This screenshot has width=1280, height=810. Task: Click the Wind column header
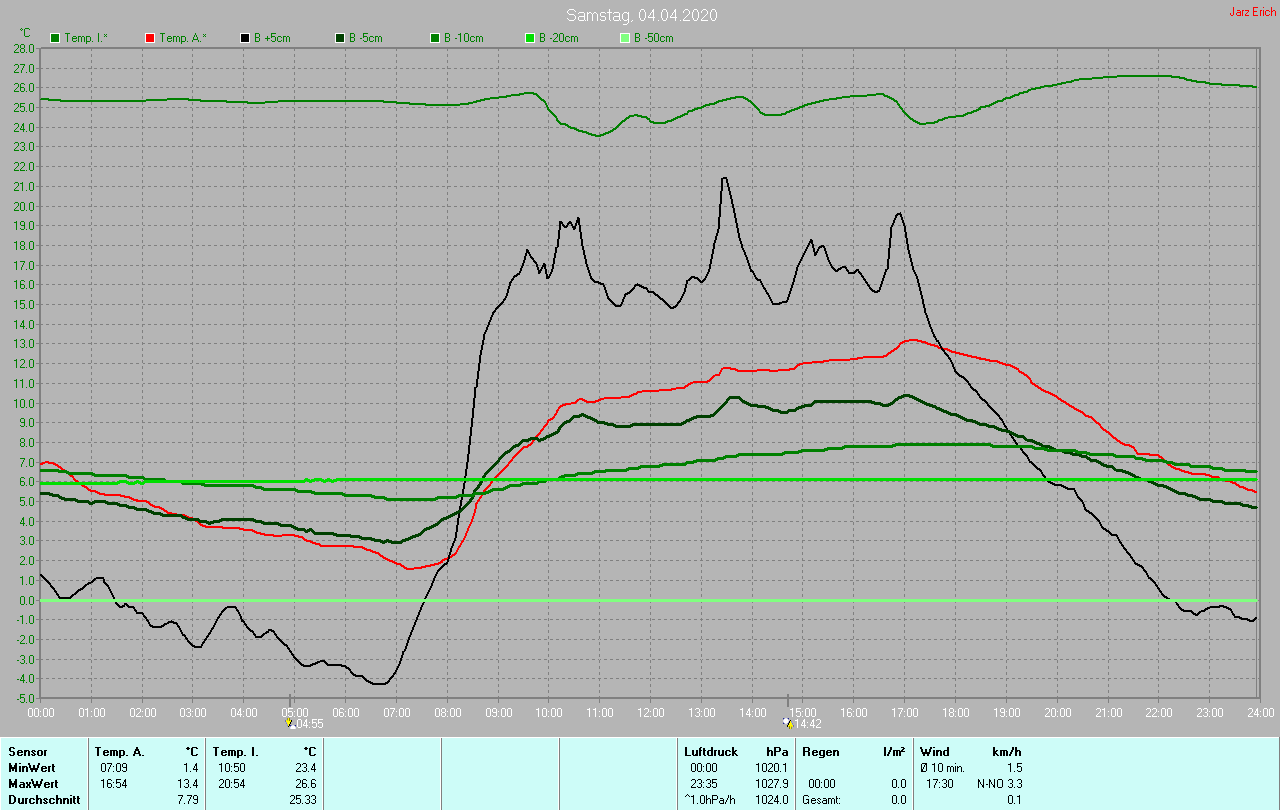[x=935, y=751]
